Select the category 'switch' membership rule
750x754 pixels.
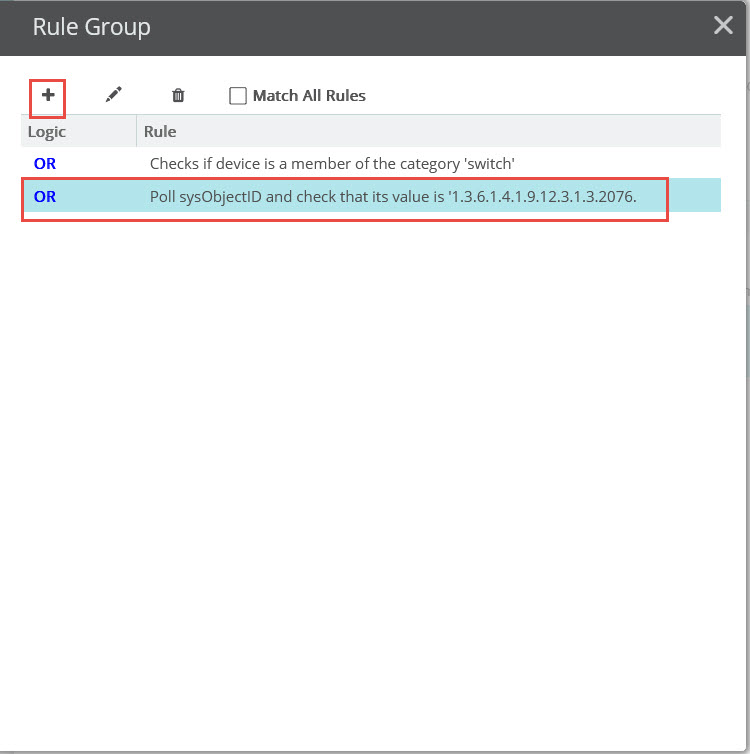[x=371, y=163]
